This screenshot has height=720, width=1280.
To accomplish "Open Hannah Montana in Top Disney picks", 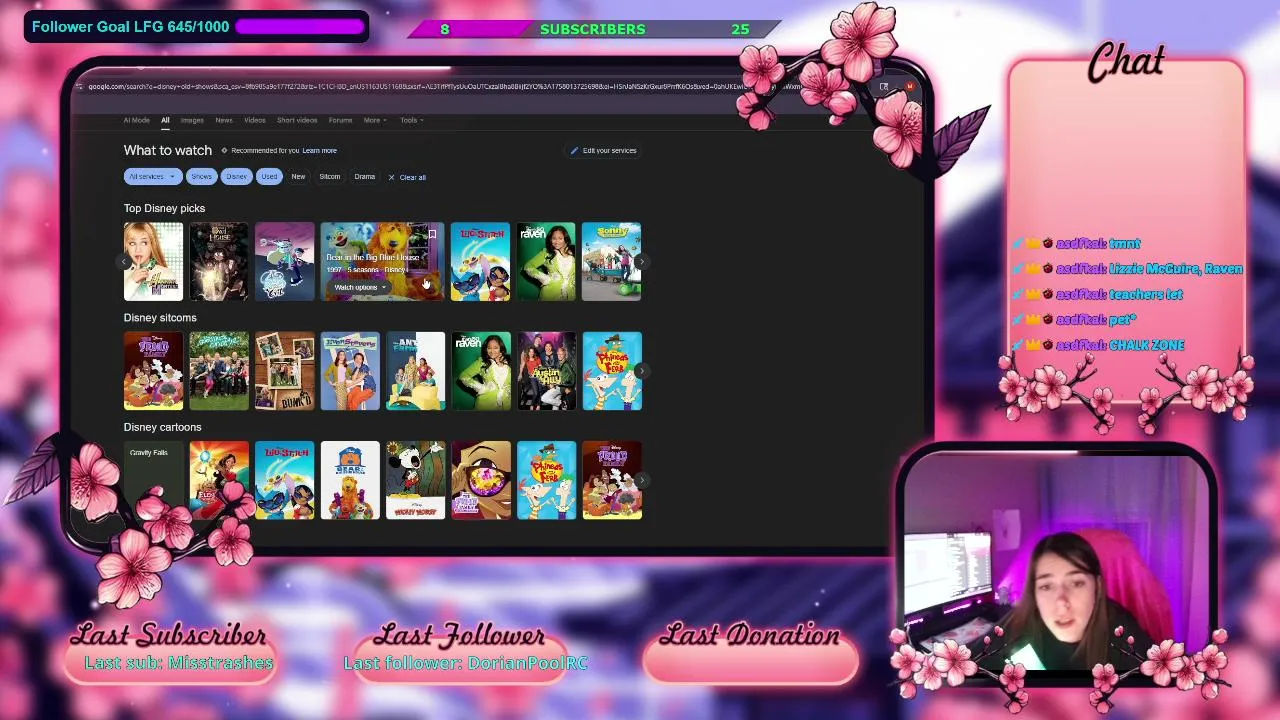I will (153, 262).
